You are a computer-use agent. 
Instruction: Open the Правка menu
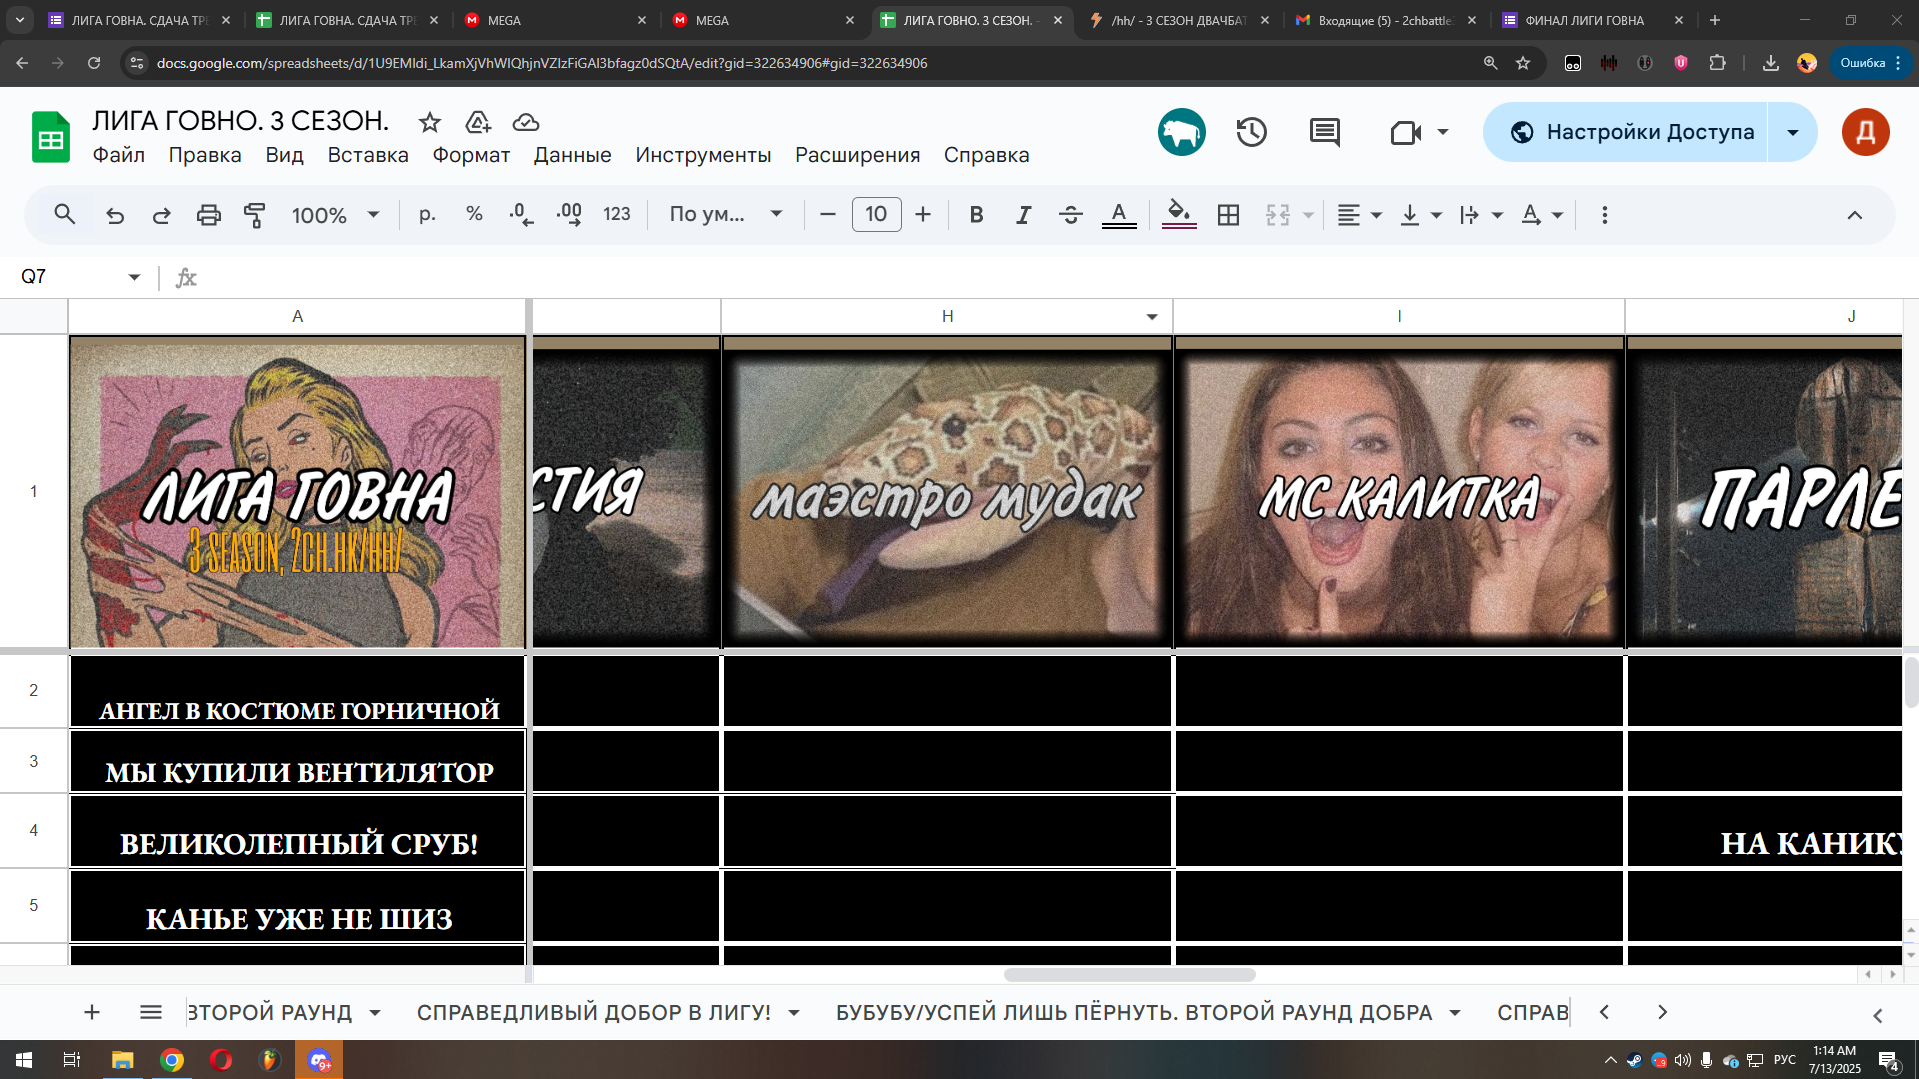tap(205, 155)
